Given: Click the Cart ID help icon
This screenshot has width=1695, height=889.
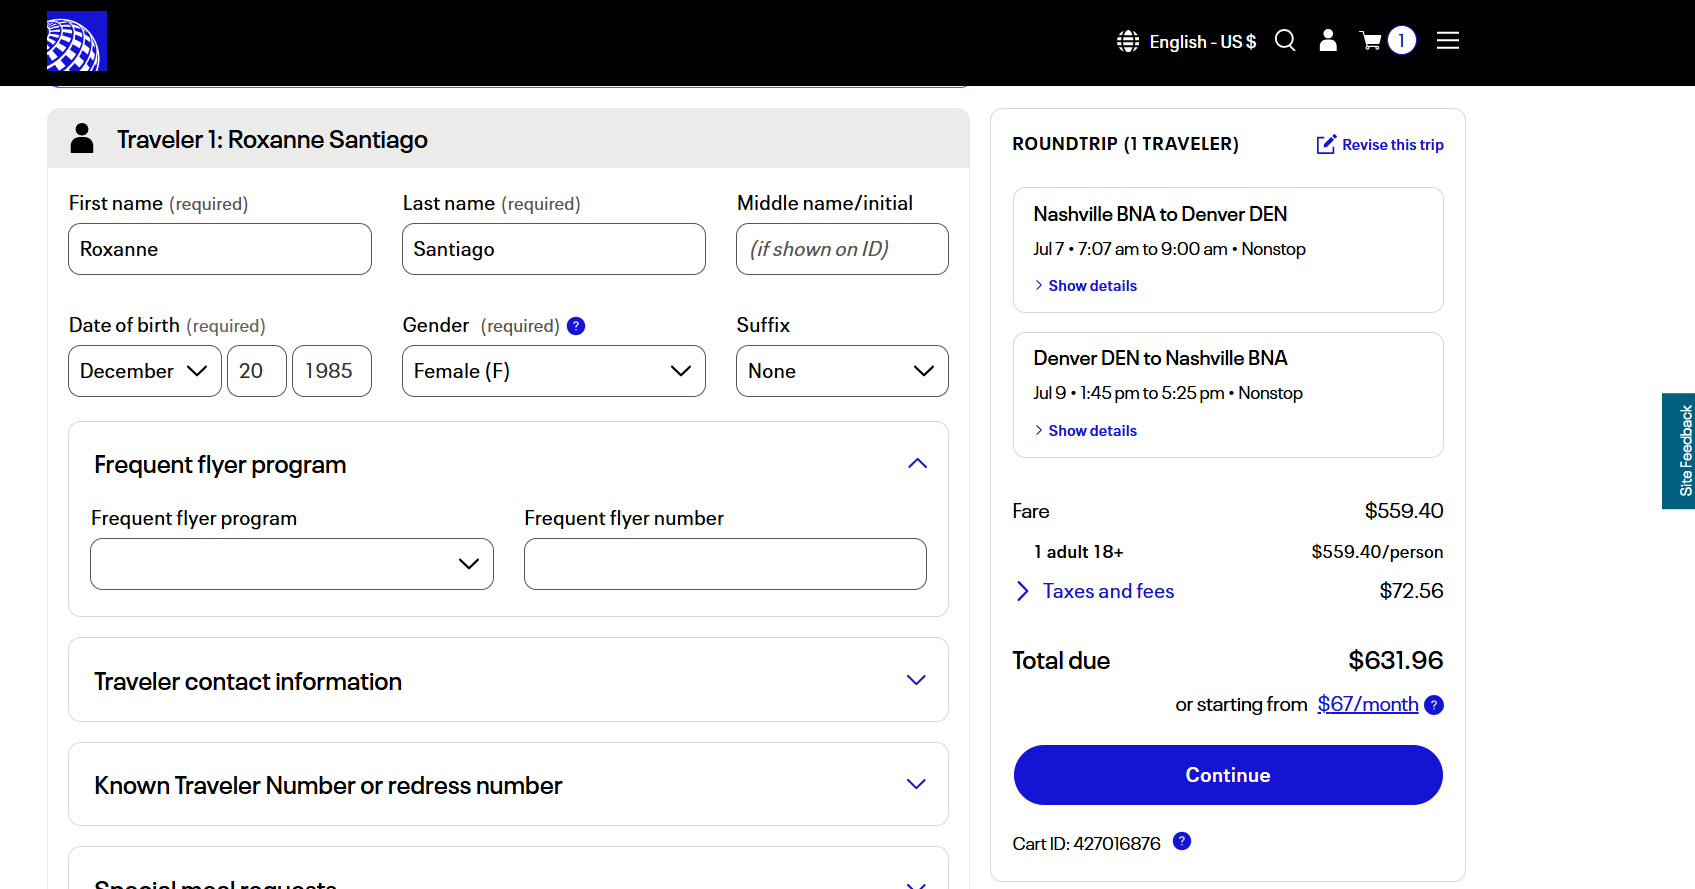Looking at the screenshot, I should click(1182, 841).
